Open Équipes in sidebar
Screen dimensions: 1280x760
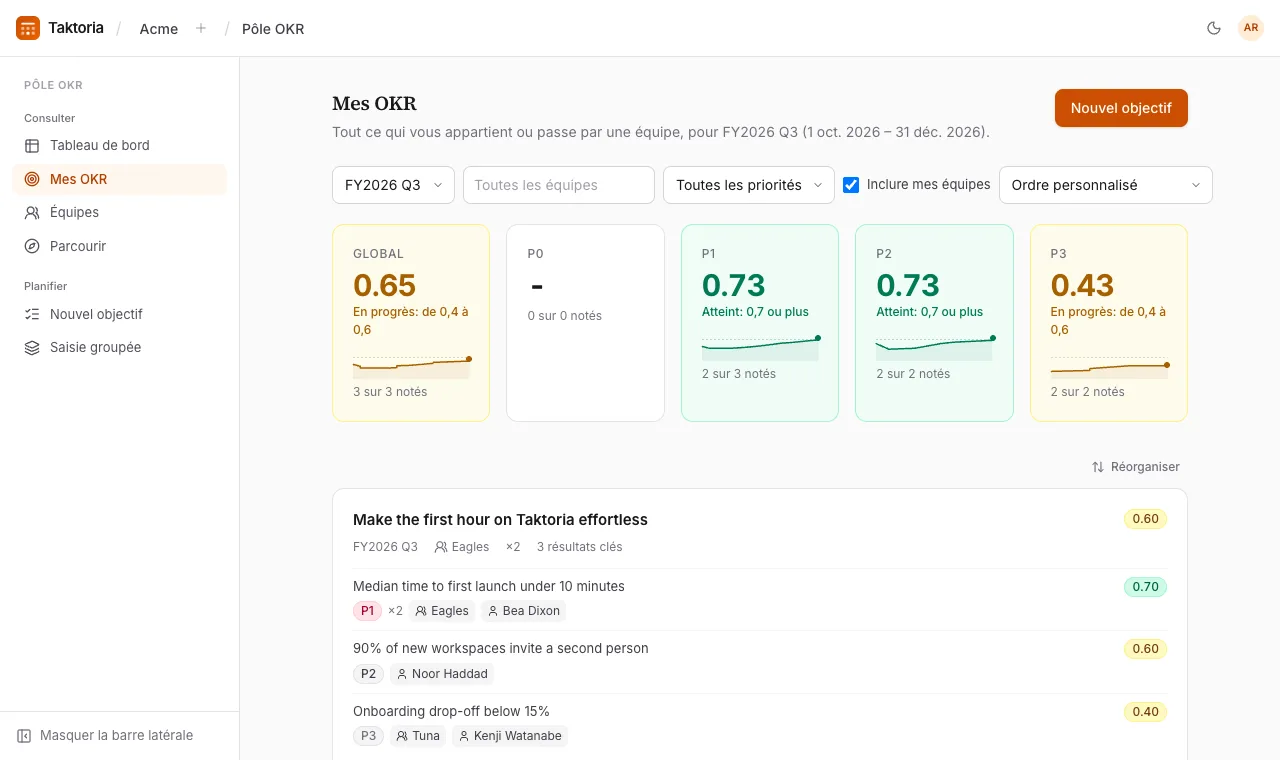[119, 212]
